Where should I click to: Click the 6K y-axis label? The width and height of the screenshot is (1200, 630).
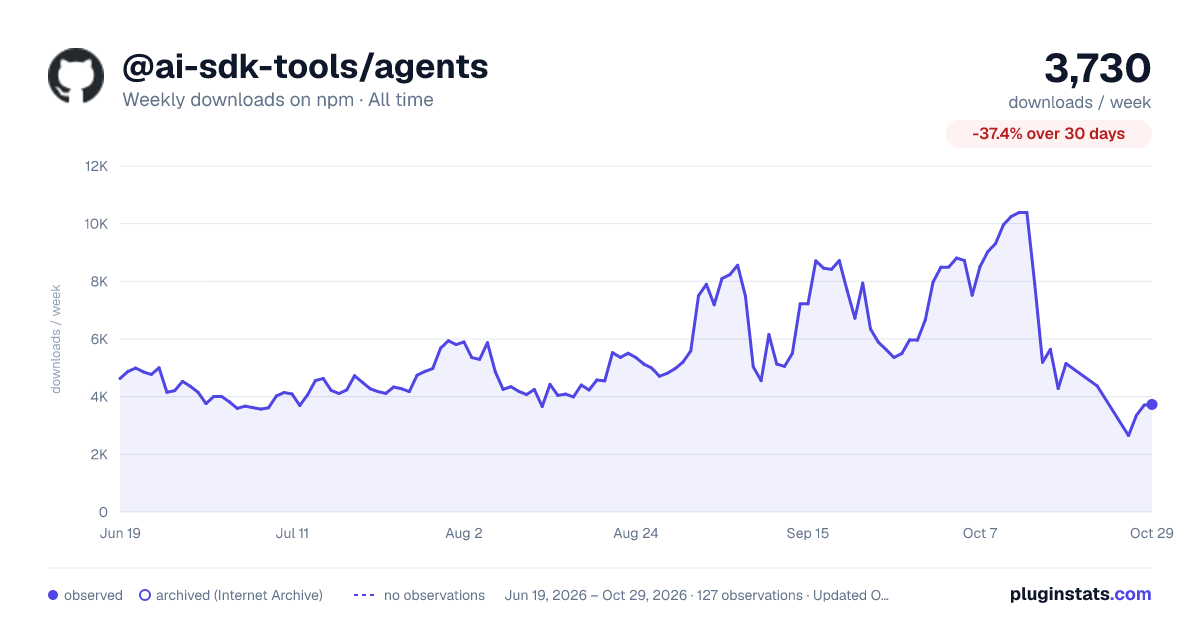100,339
